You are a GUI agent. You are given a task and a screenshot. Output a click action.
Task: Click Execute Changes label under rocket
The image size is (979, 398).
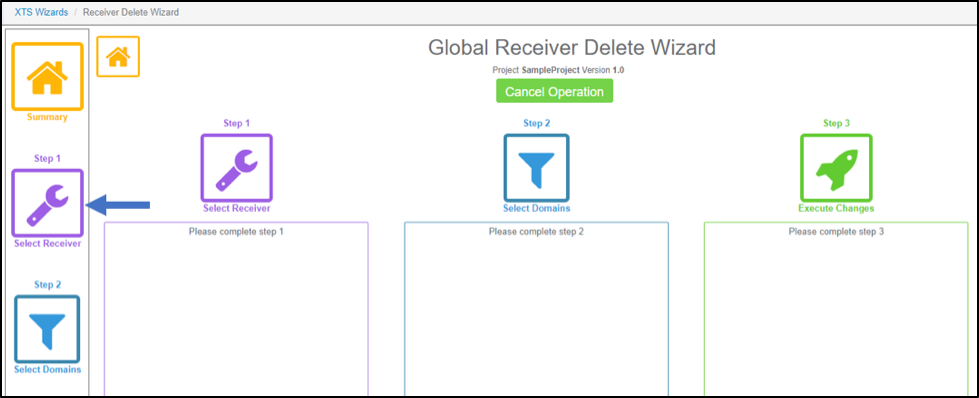coord(836,208)
